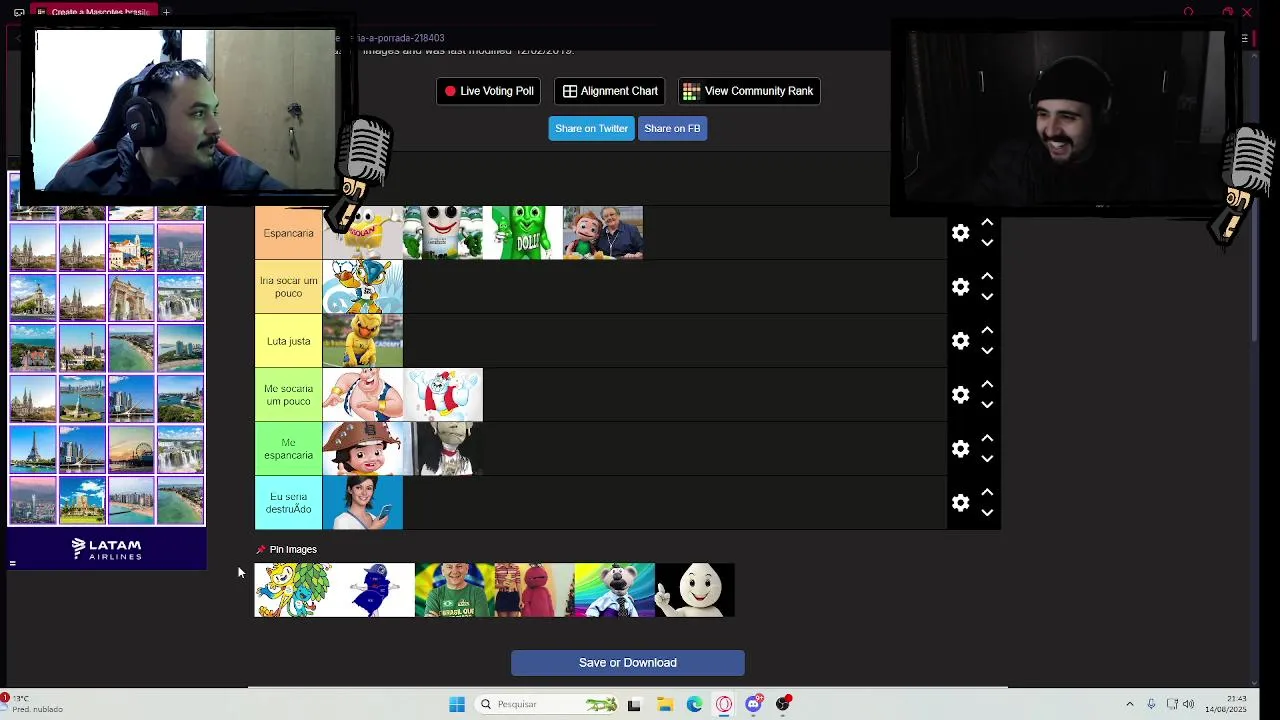Click the Eu seria destruído tier label
The image size is (1280, 720).
288,503
